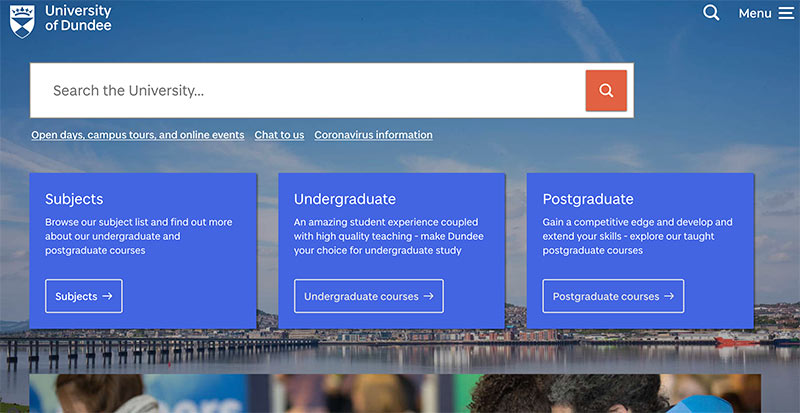Image resolution: width=800 pixels, height=413 pixels.
Task: Click arrow on Postgraduate courses button
Action: (x=669, y=296)
